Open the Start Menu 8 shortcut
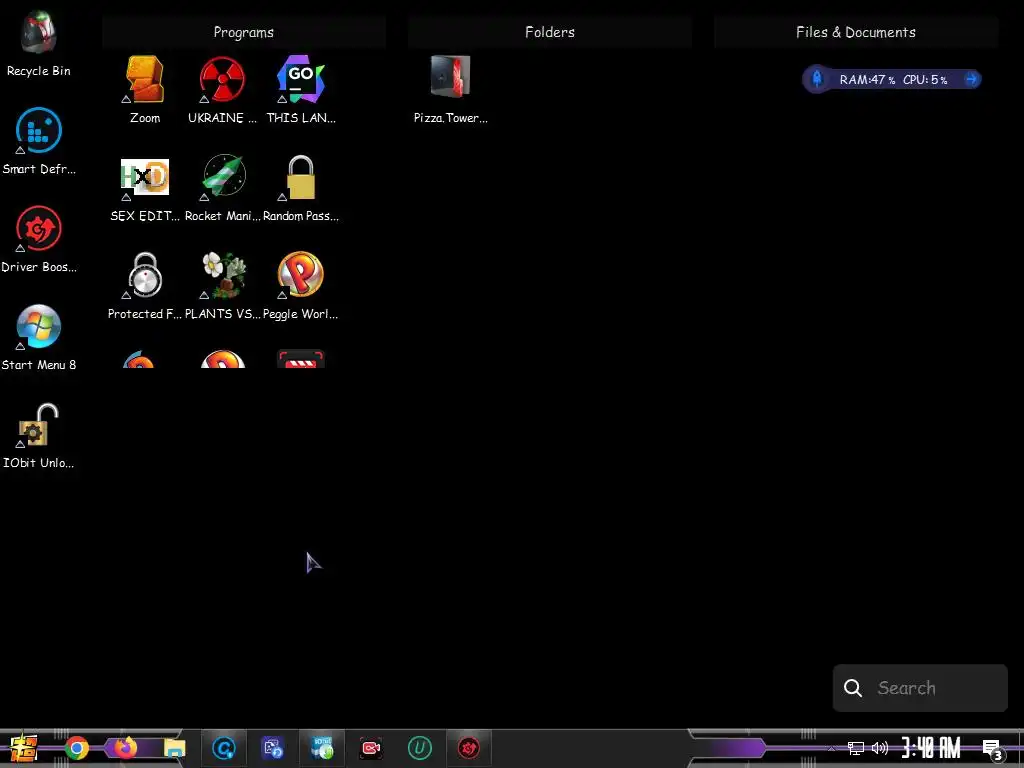The height and width of the screenshot is (768, 1024). point(39,327)
